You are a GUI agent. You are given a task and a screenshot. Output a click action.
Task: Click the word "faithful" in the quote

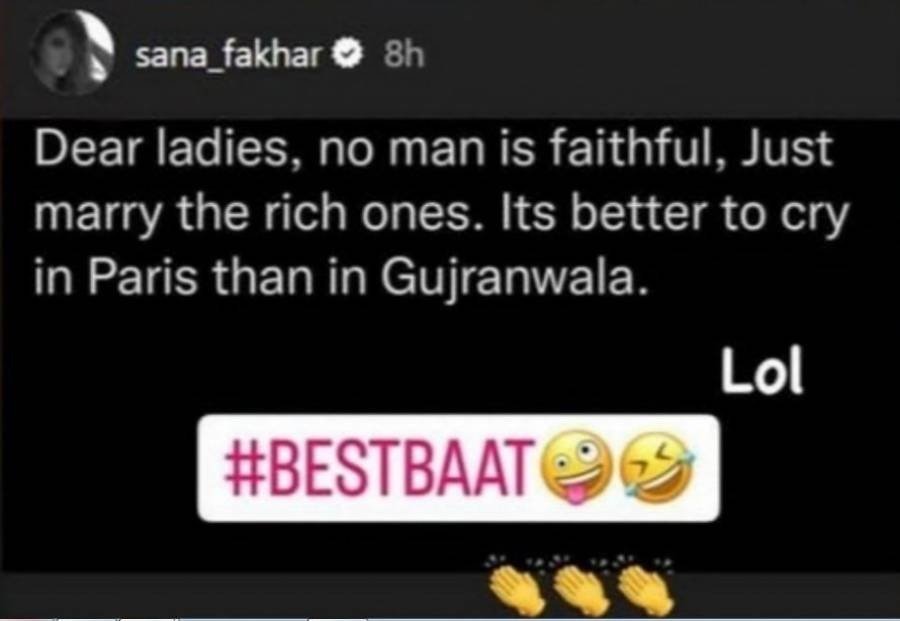(x=634, y=148)
